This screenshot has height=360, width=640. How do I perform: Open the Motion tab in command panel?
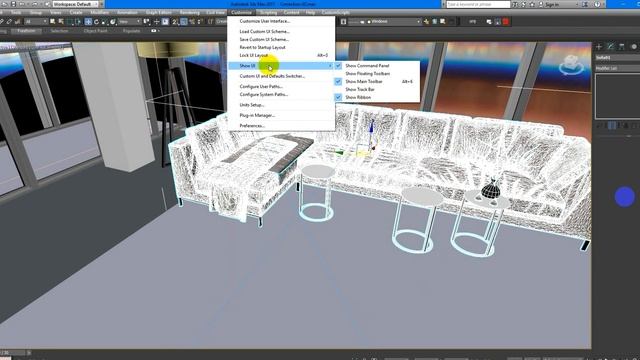634,47
